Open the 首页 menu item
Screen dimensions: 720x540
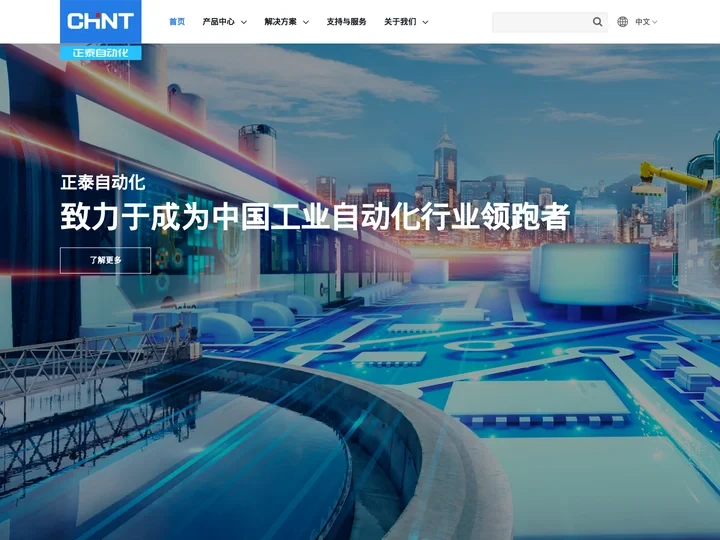tap(177, 22)
